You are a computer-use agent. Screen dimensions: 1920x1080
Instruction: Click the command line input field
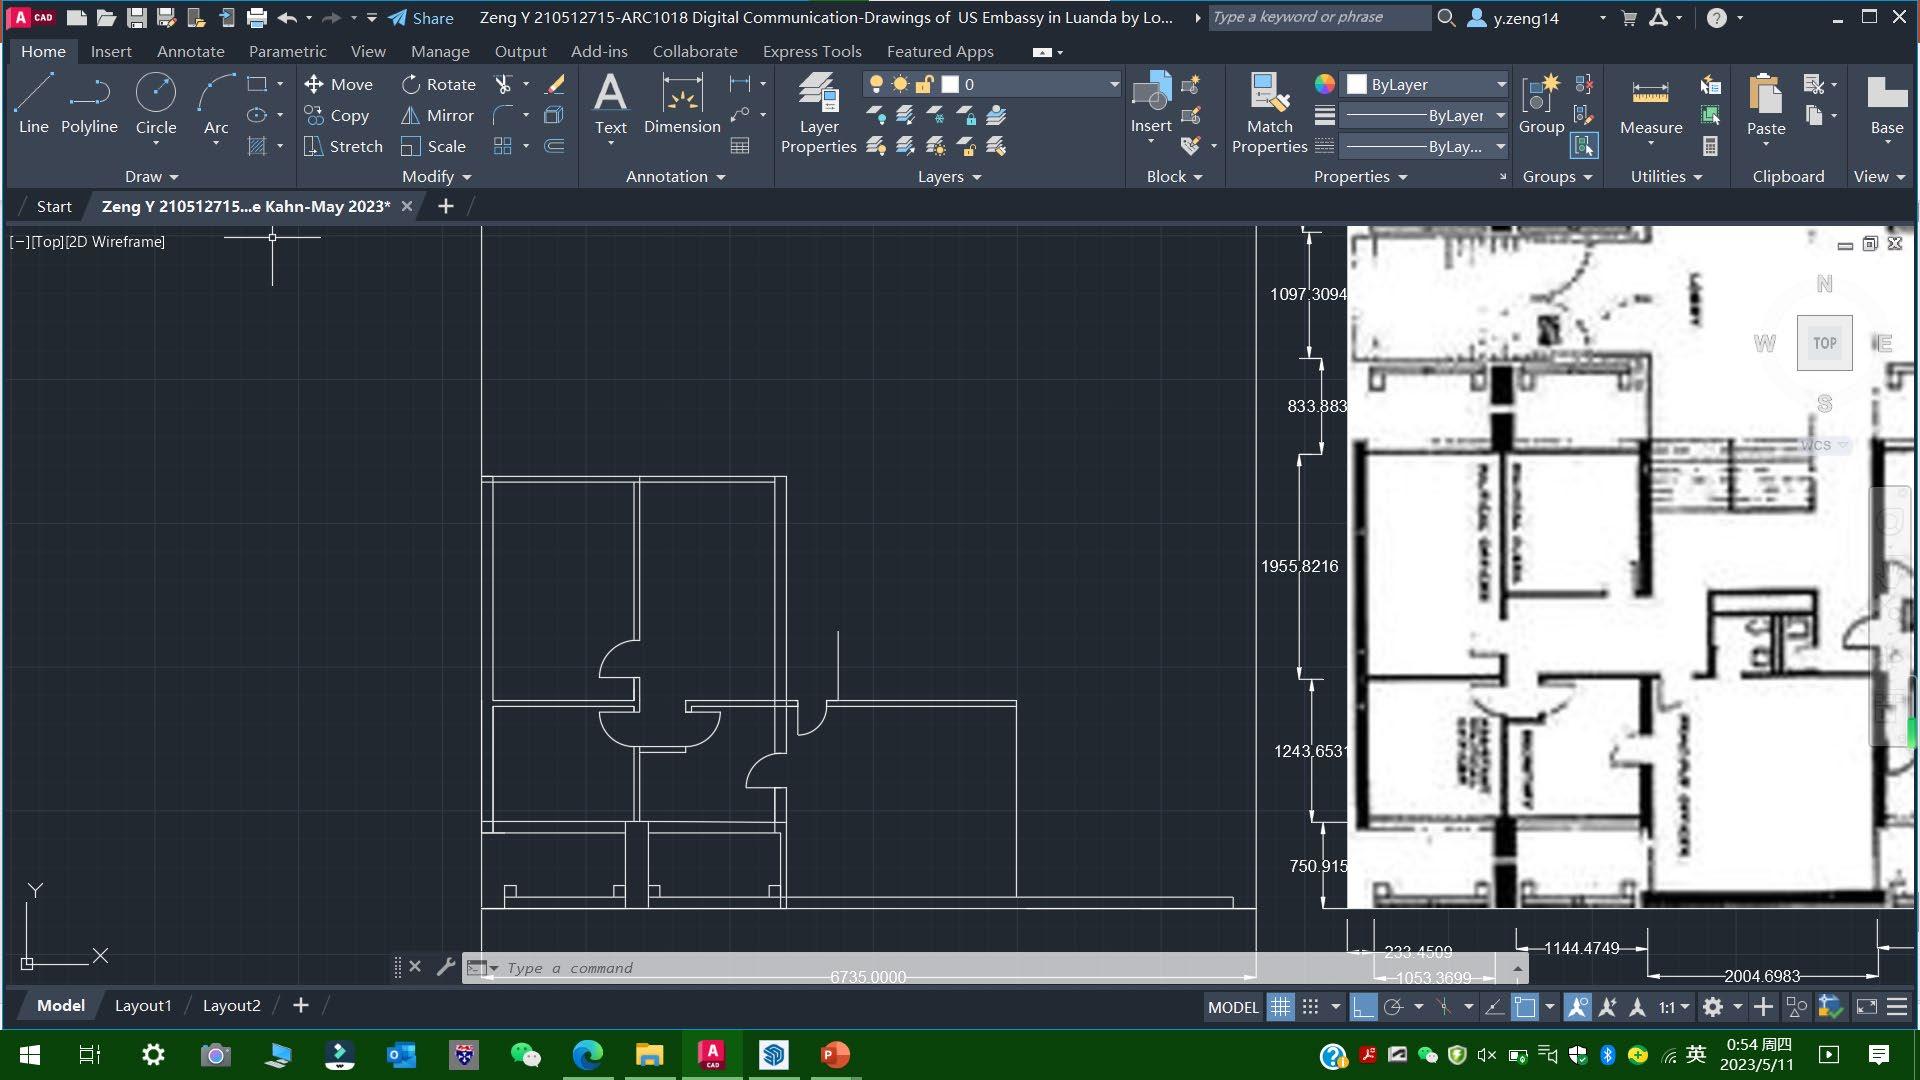pyautogui.click(x=800, y=968)
